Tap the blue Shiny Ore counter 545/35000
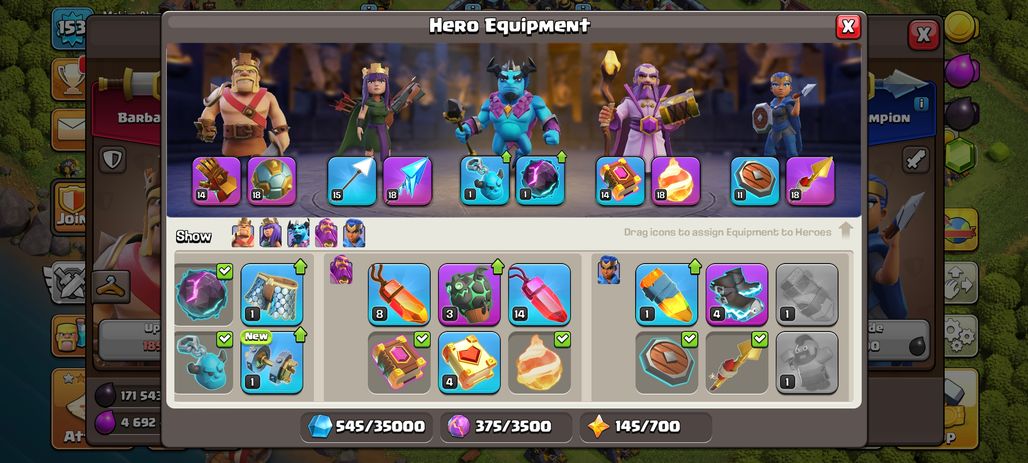Viewport: 1028px width, 463px height. [367, 426]
